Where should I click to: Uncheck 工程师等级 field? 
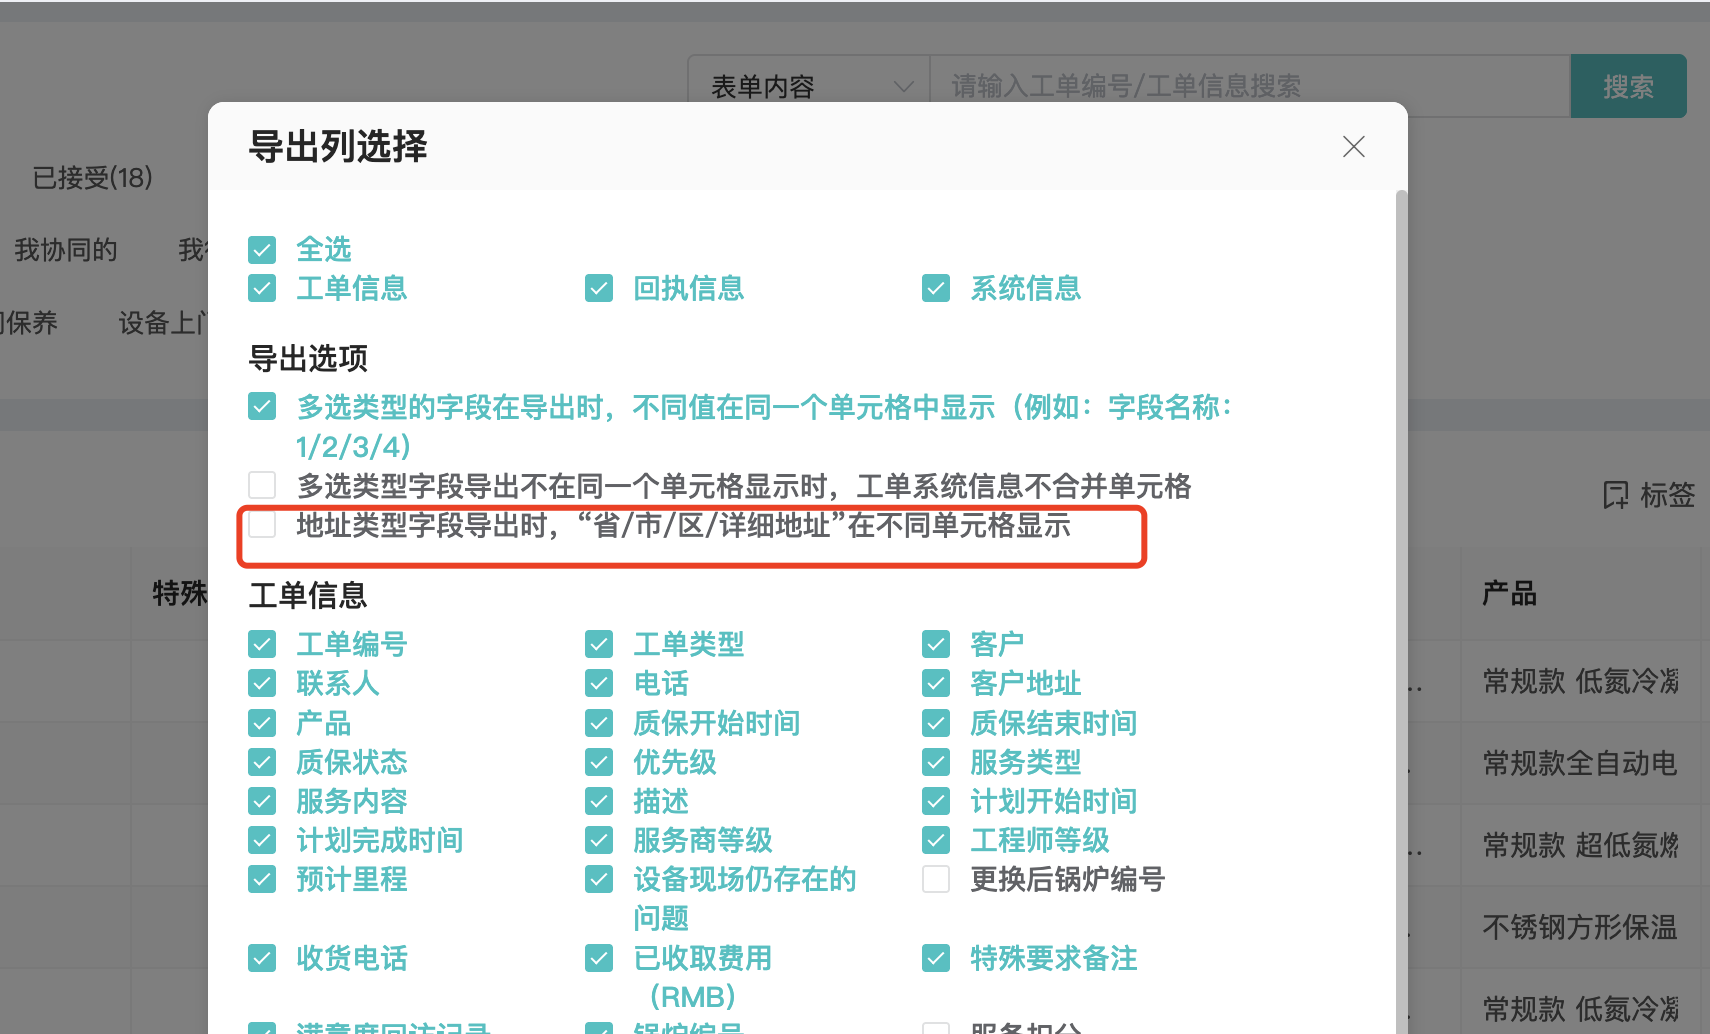click(x=936, y=840)
